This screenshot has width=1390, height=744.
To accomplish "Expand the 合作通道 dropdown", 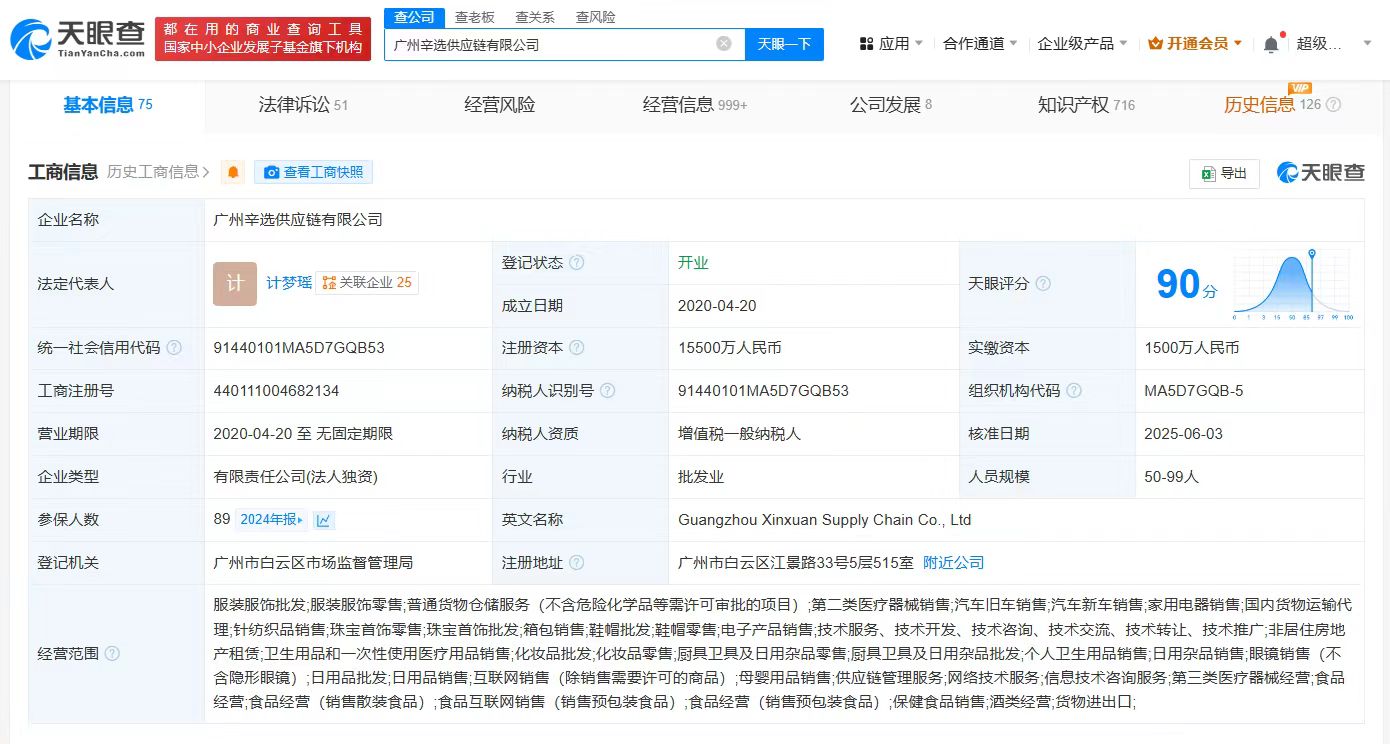I will (981, 44).
